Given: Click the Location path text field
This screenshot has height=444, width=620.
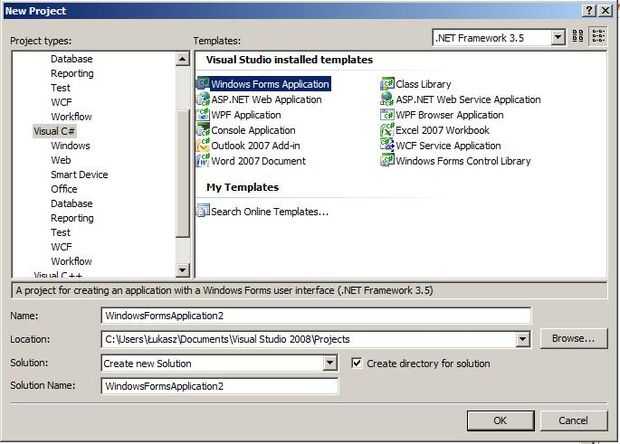Looking at the screenshot, I should (308, 339).
